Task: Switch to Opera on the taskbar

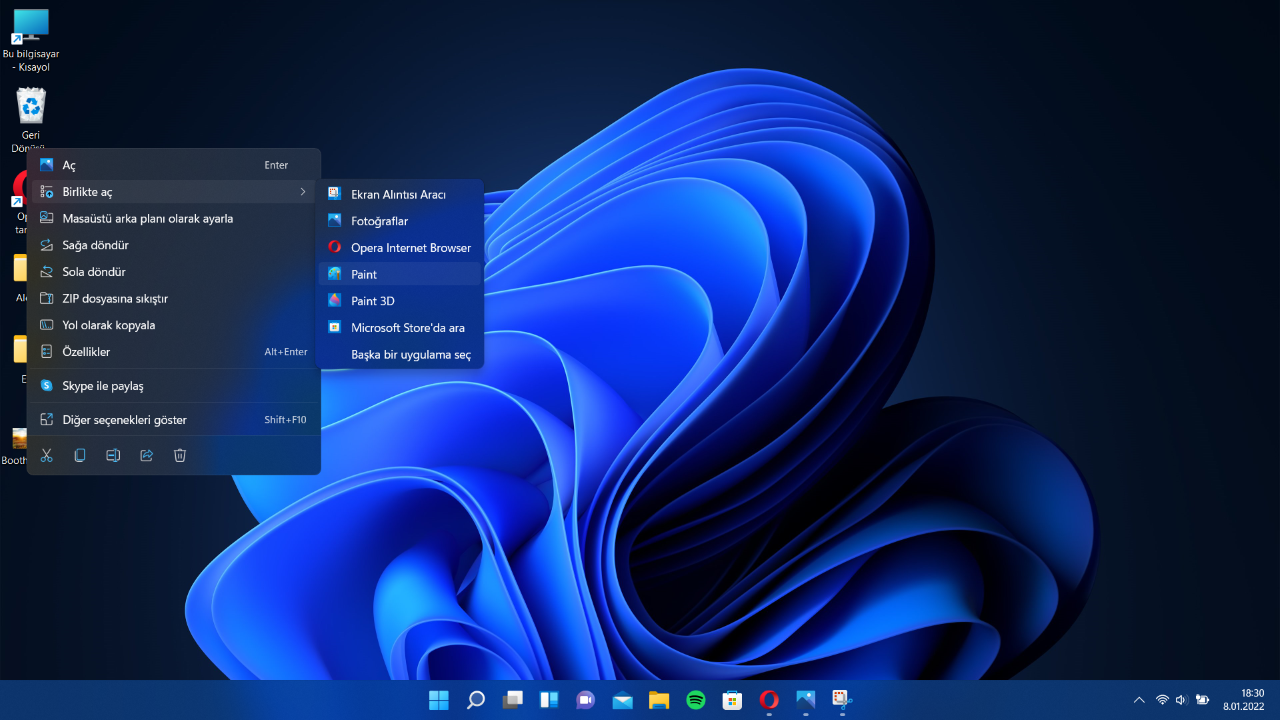Action: (769, 700)
